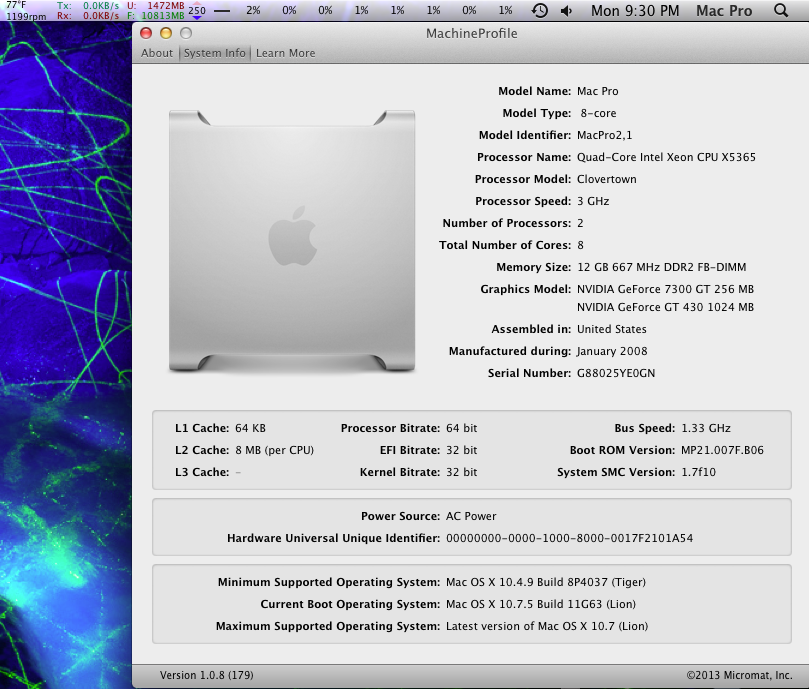The height and width of the screenshot is (689, 809).
Task: Open the Learn More tab
Action: [285, 53]
